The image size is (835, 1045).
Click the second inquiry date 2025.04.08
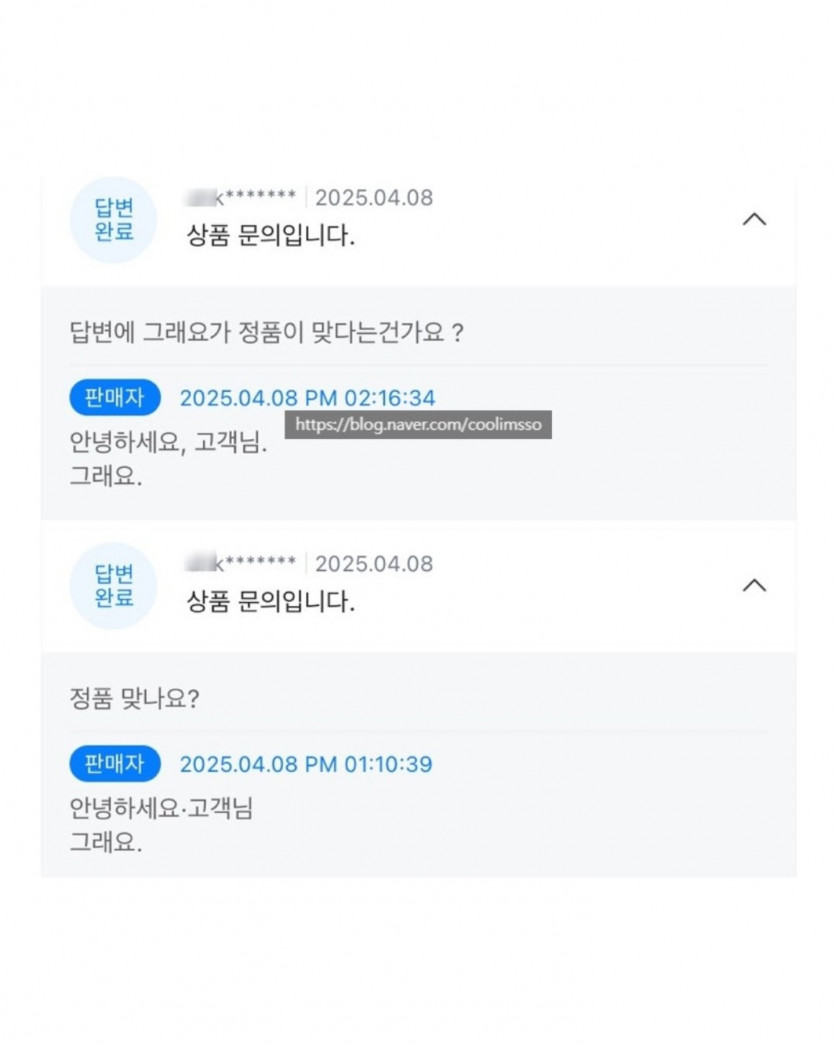(x=374, y=564)
